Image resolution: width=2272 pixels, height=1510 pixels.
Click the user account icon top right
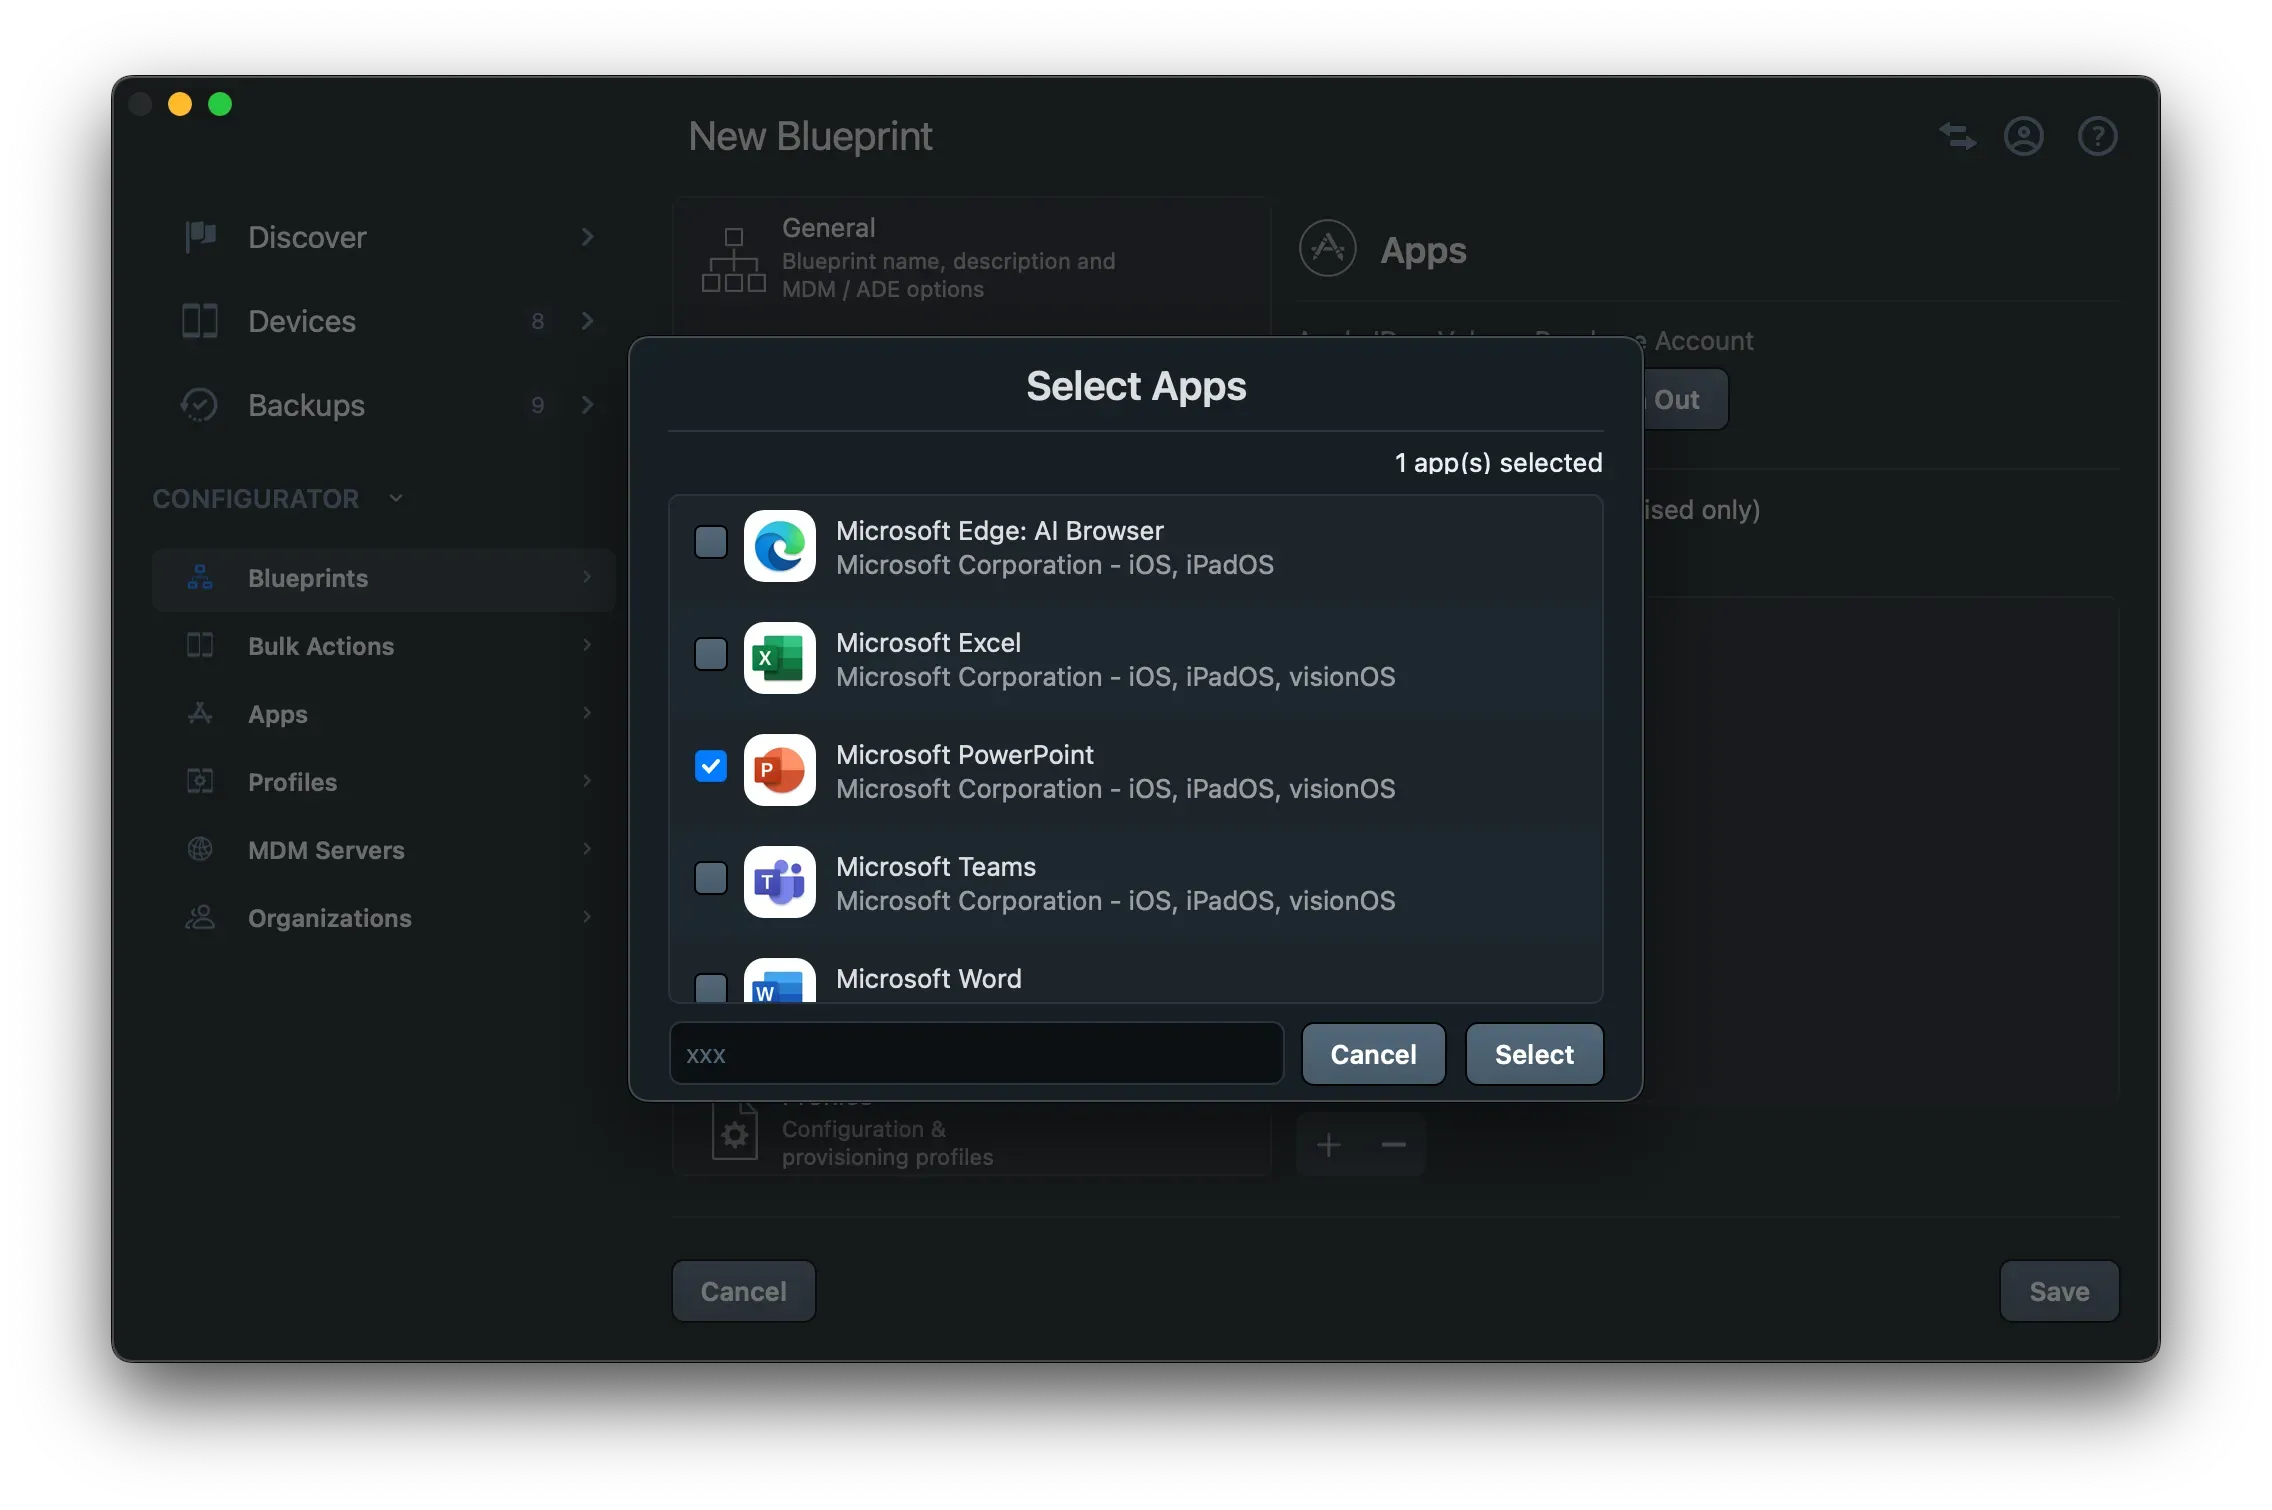(x=2024, y=136)
